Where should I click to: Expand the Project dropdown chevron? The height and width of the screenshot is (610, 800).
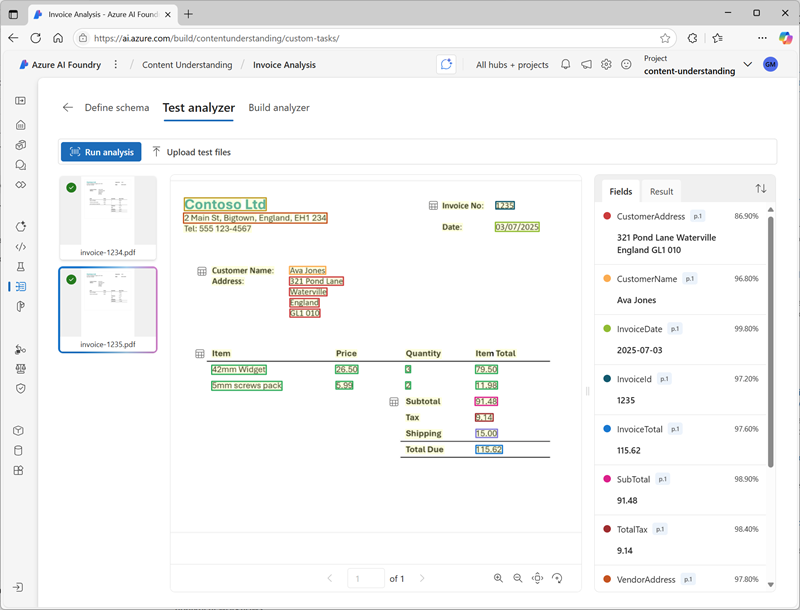click(747, 64)
